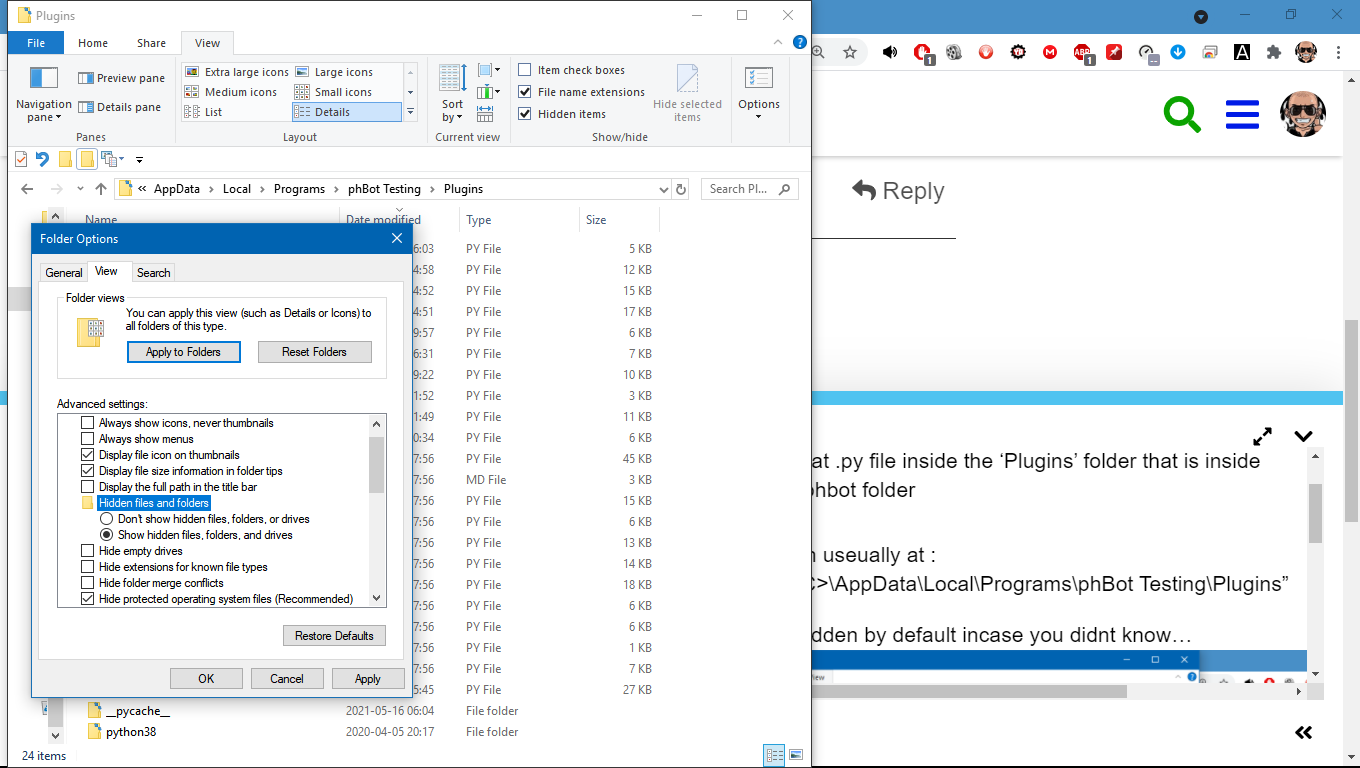Open the Navigation pane button
Screen dimensions: 1360x768
[x=43, y=93]
